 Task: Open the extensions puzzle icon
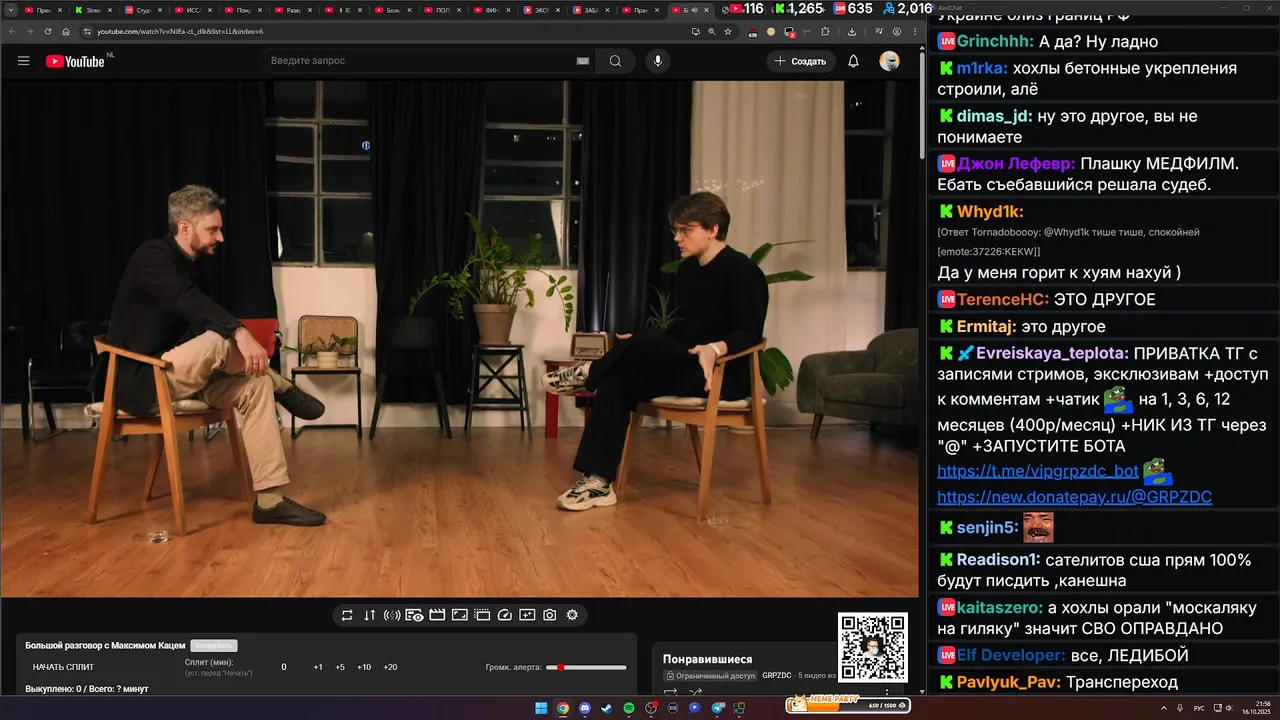click(x=825, y=31)
